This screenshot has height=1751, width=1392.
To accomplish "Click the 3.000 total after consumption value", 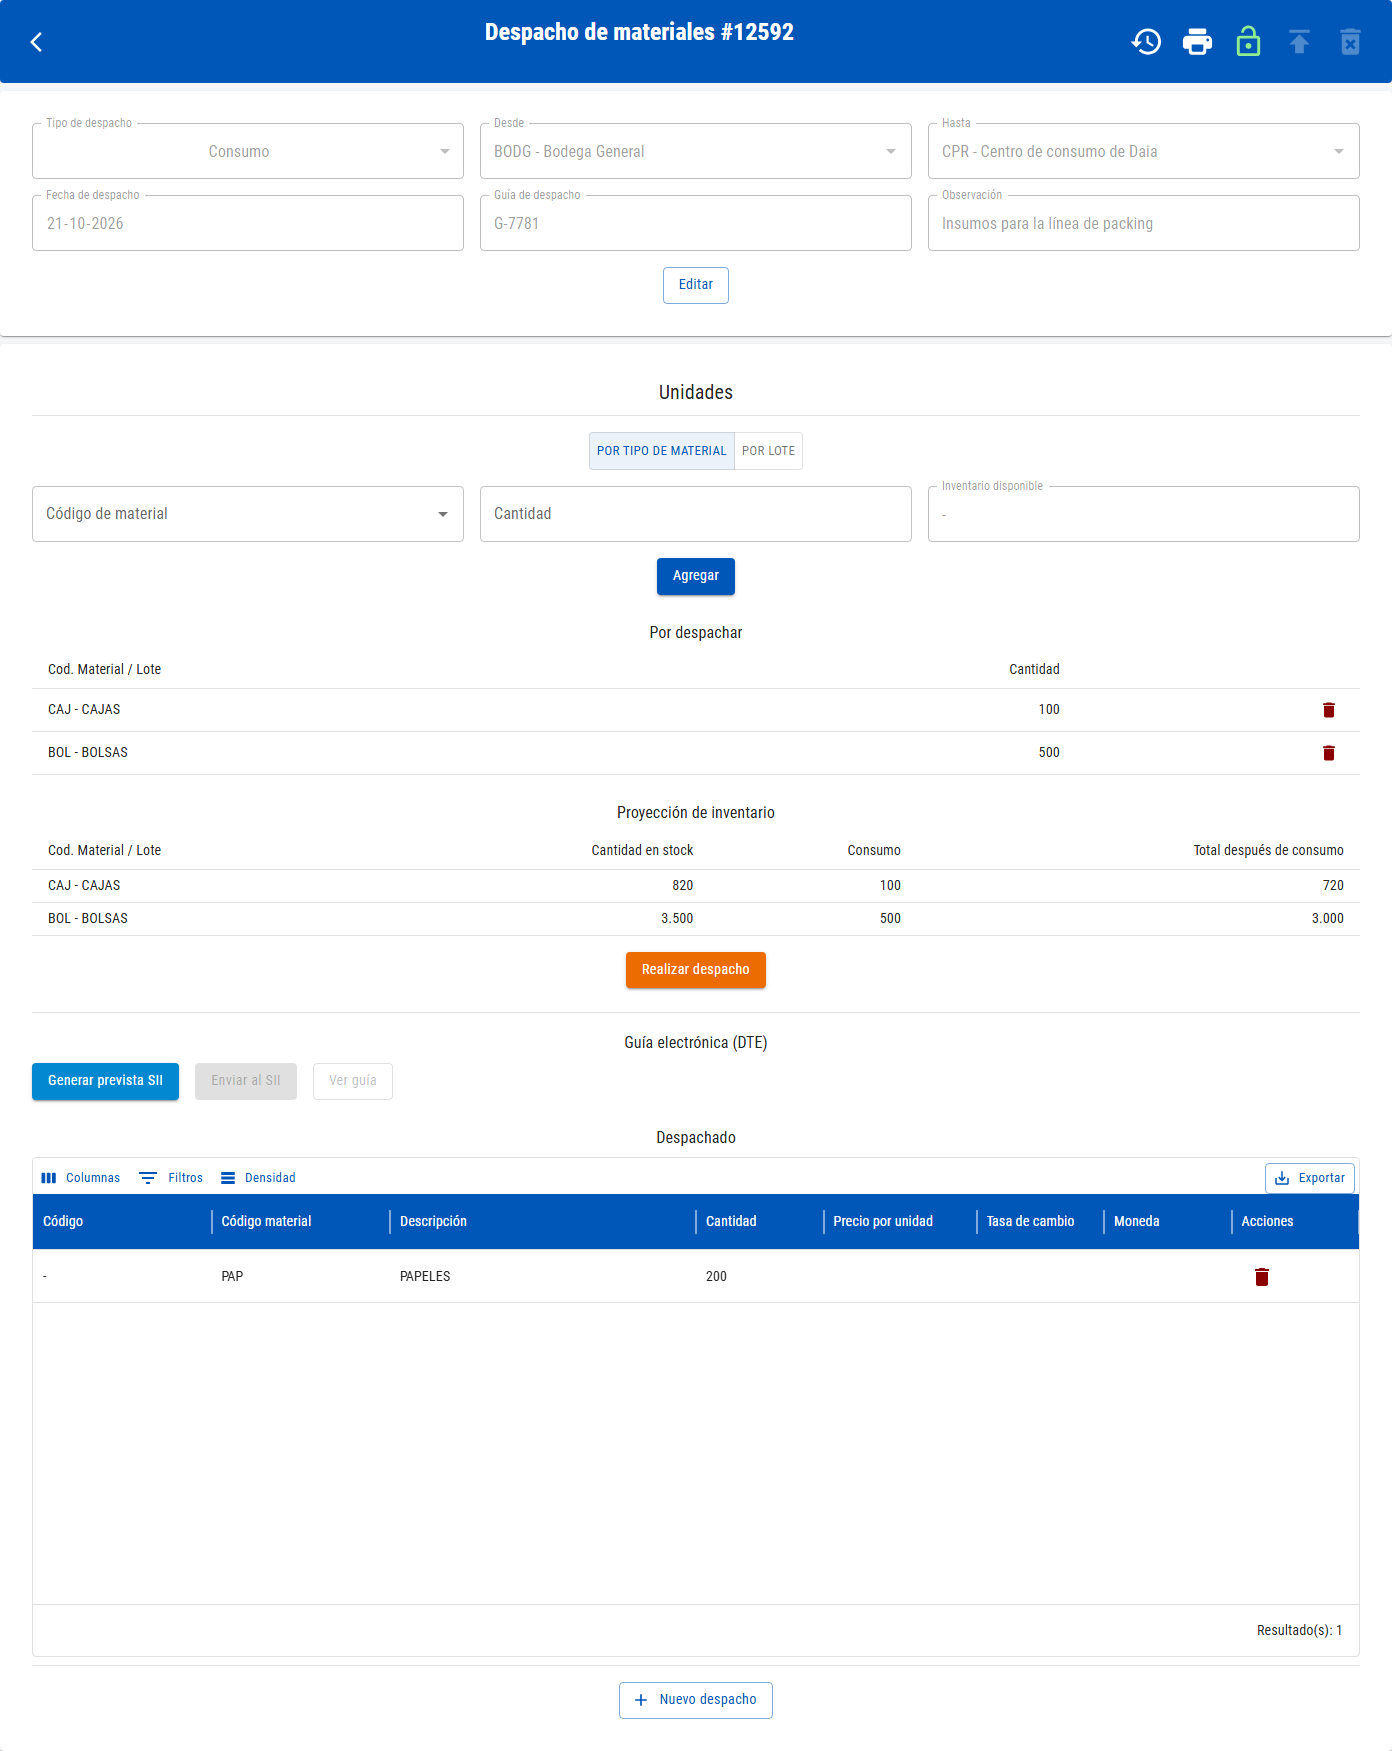I will pyautogui.click(x=1328, y=919).
